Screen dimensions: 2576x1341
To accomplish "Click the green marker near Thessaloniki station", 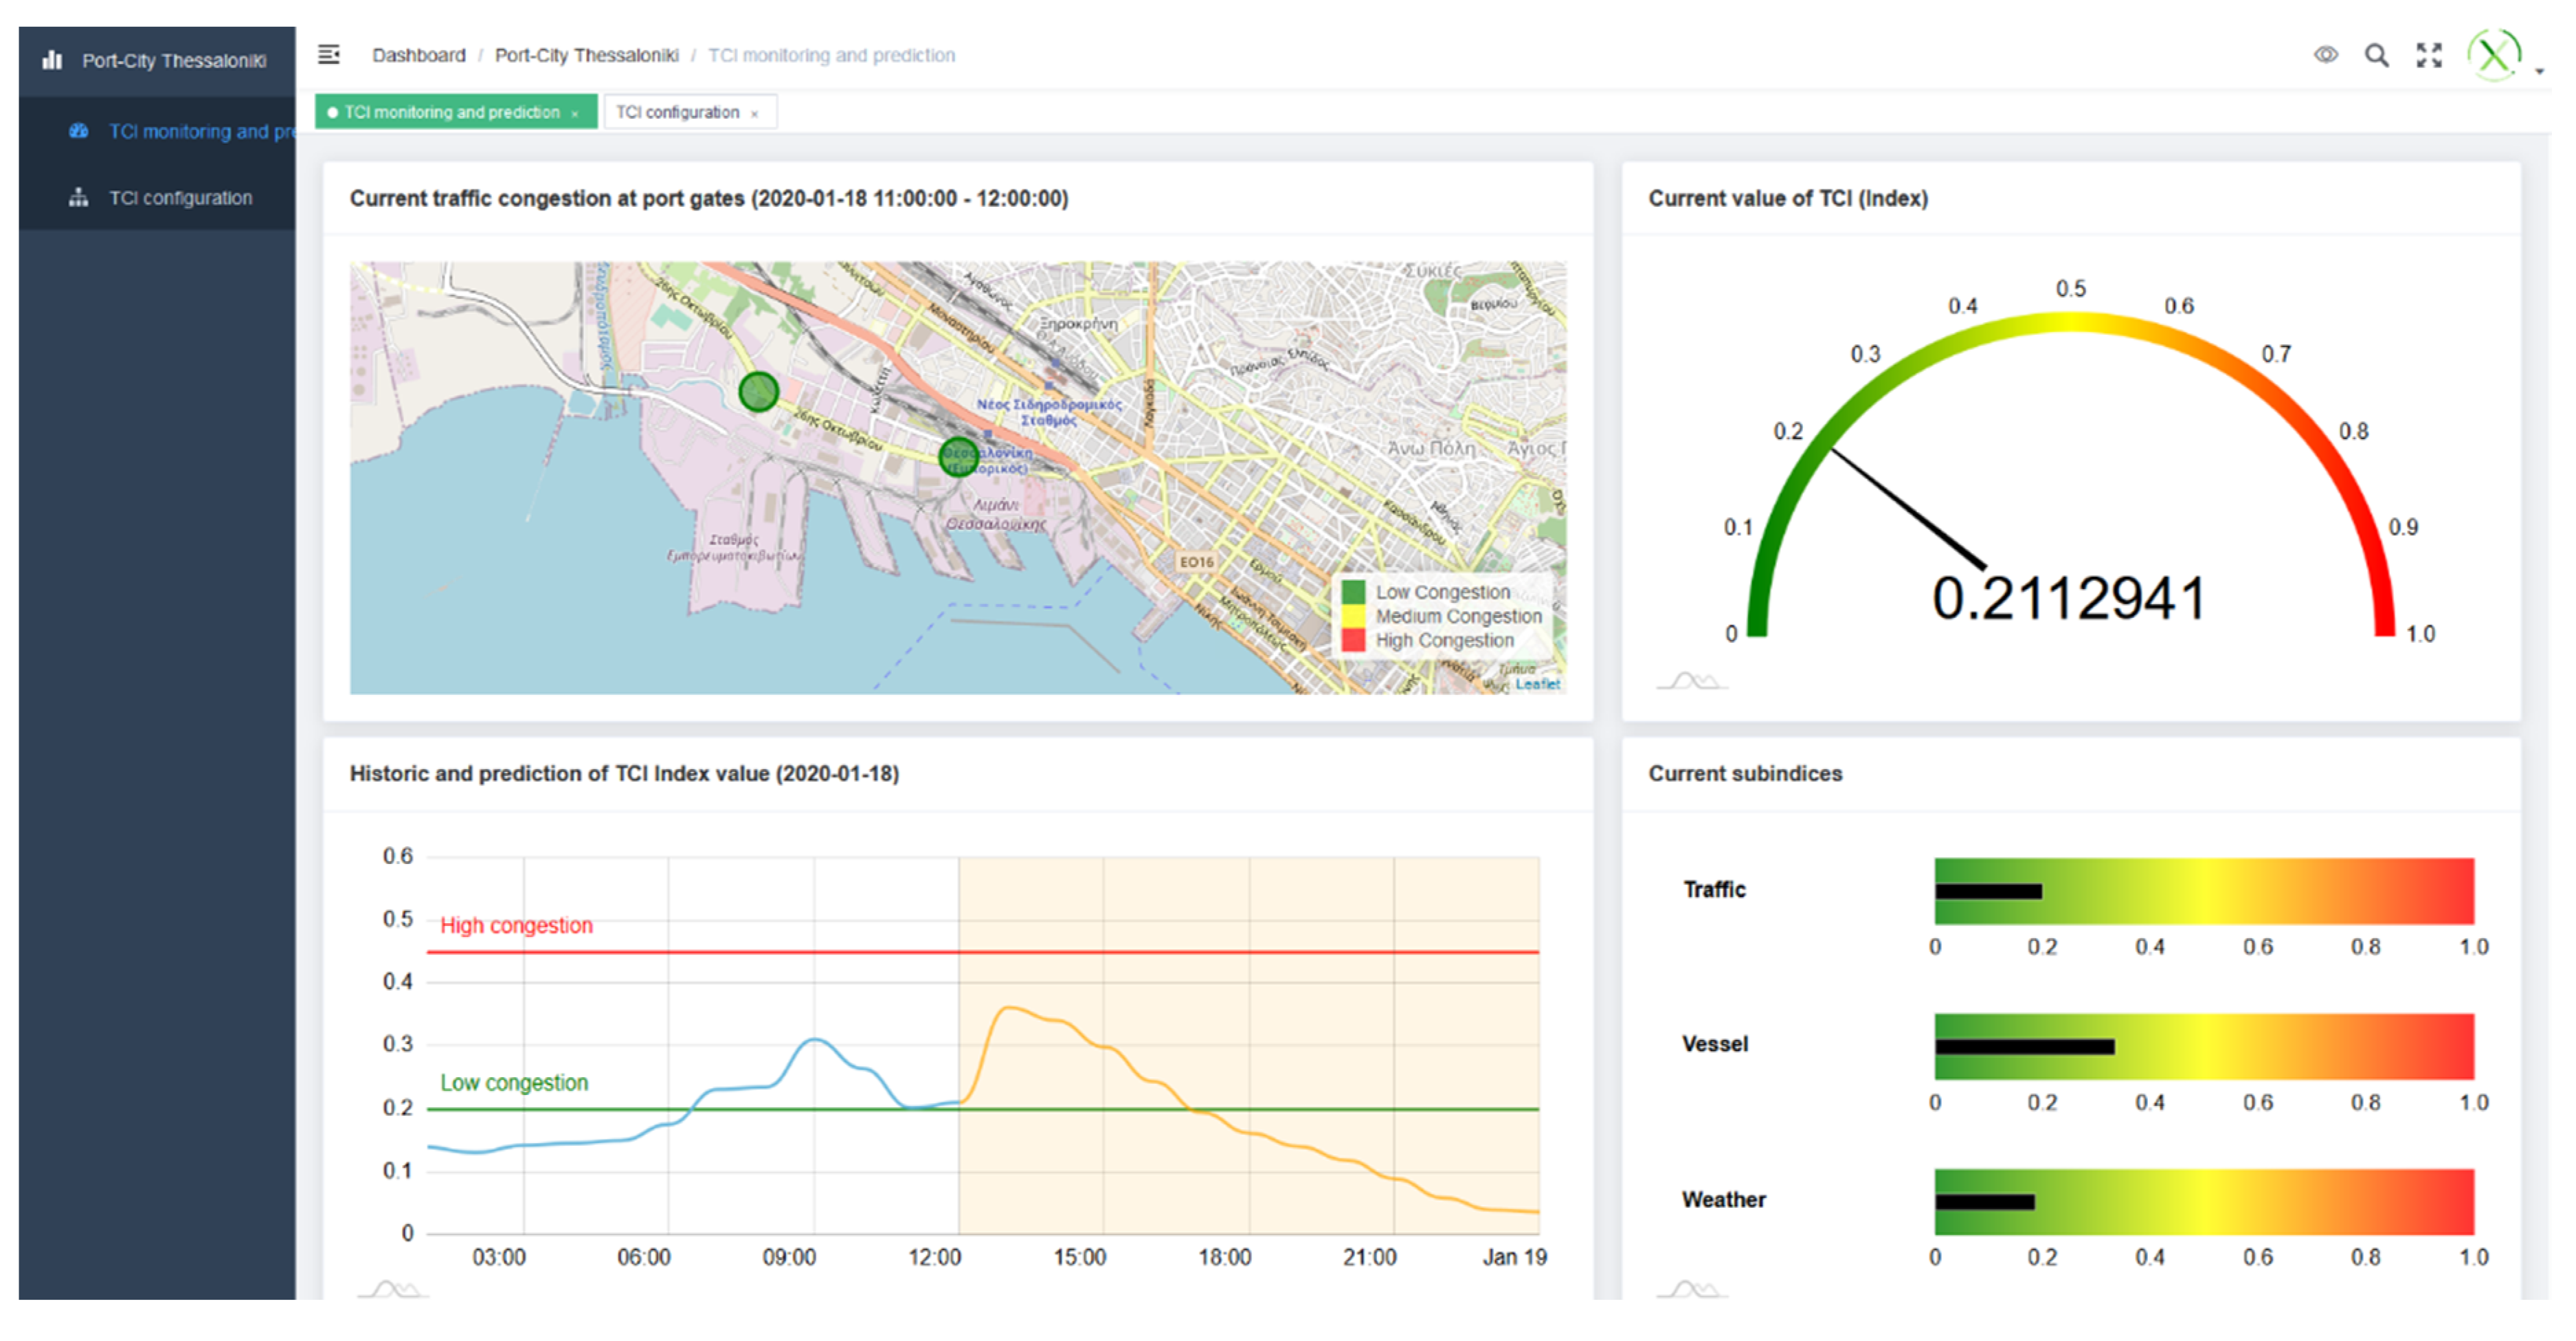I will point(958,456).
